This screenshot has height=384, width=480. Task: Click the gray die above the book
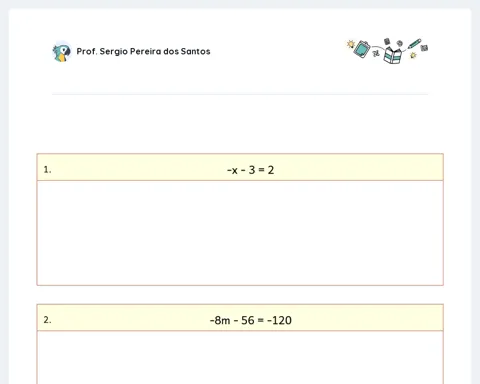pos(387,41)
